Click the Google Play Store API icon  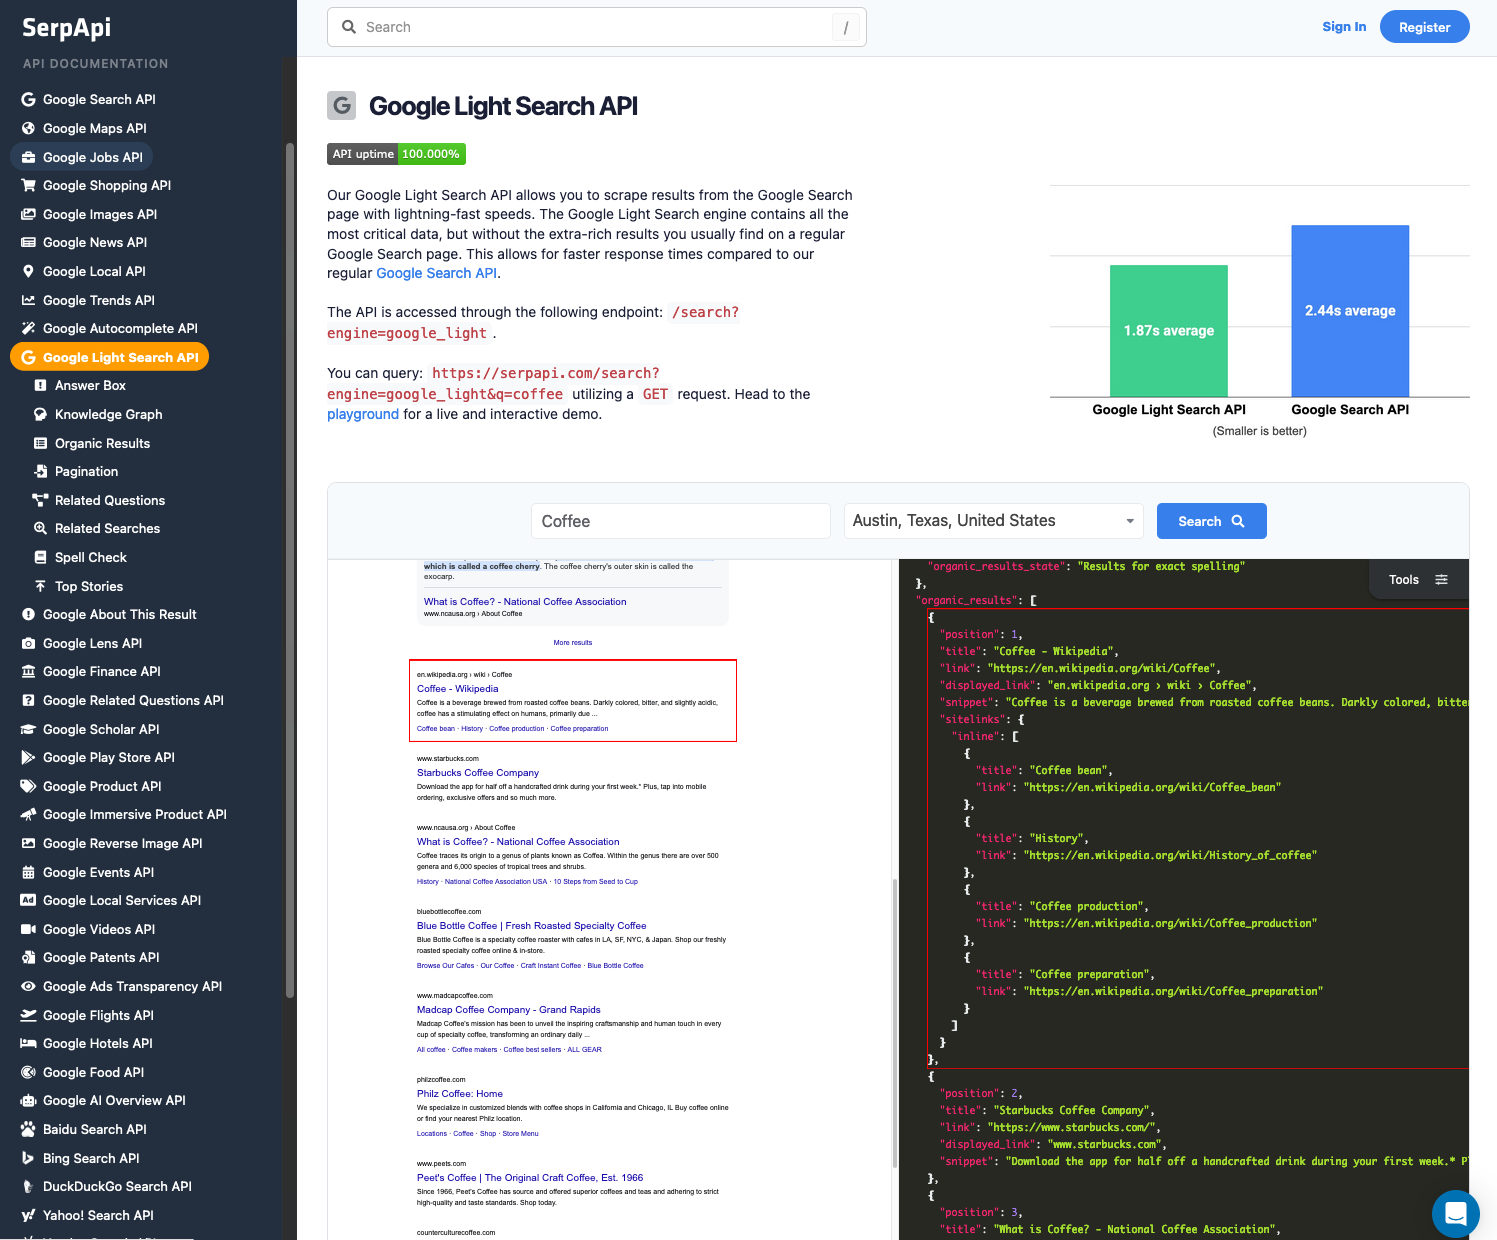28,757
